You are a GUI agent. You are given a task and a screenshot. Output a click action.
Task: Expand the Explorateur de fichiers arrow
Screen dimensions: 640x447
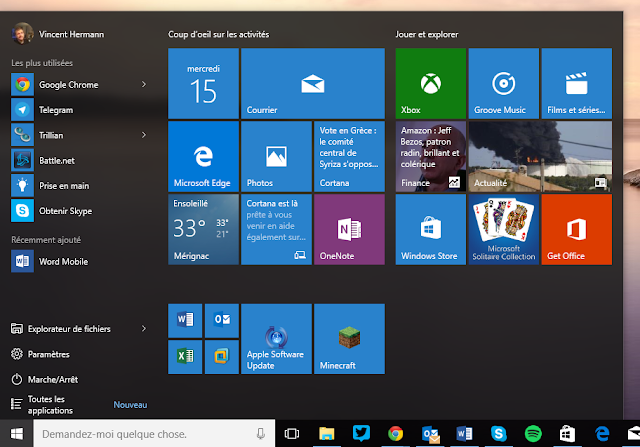tap(144, 328)
